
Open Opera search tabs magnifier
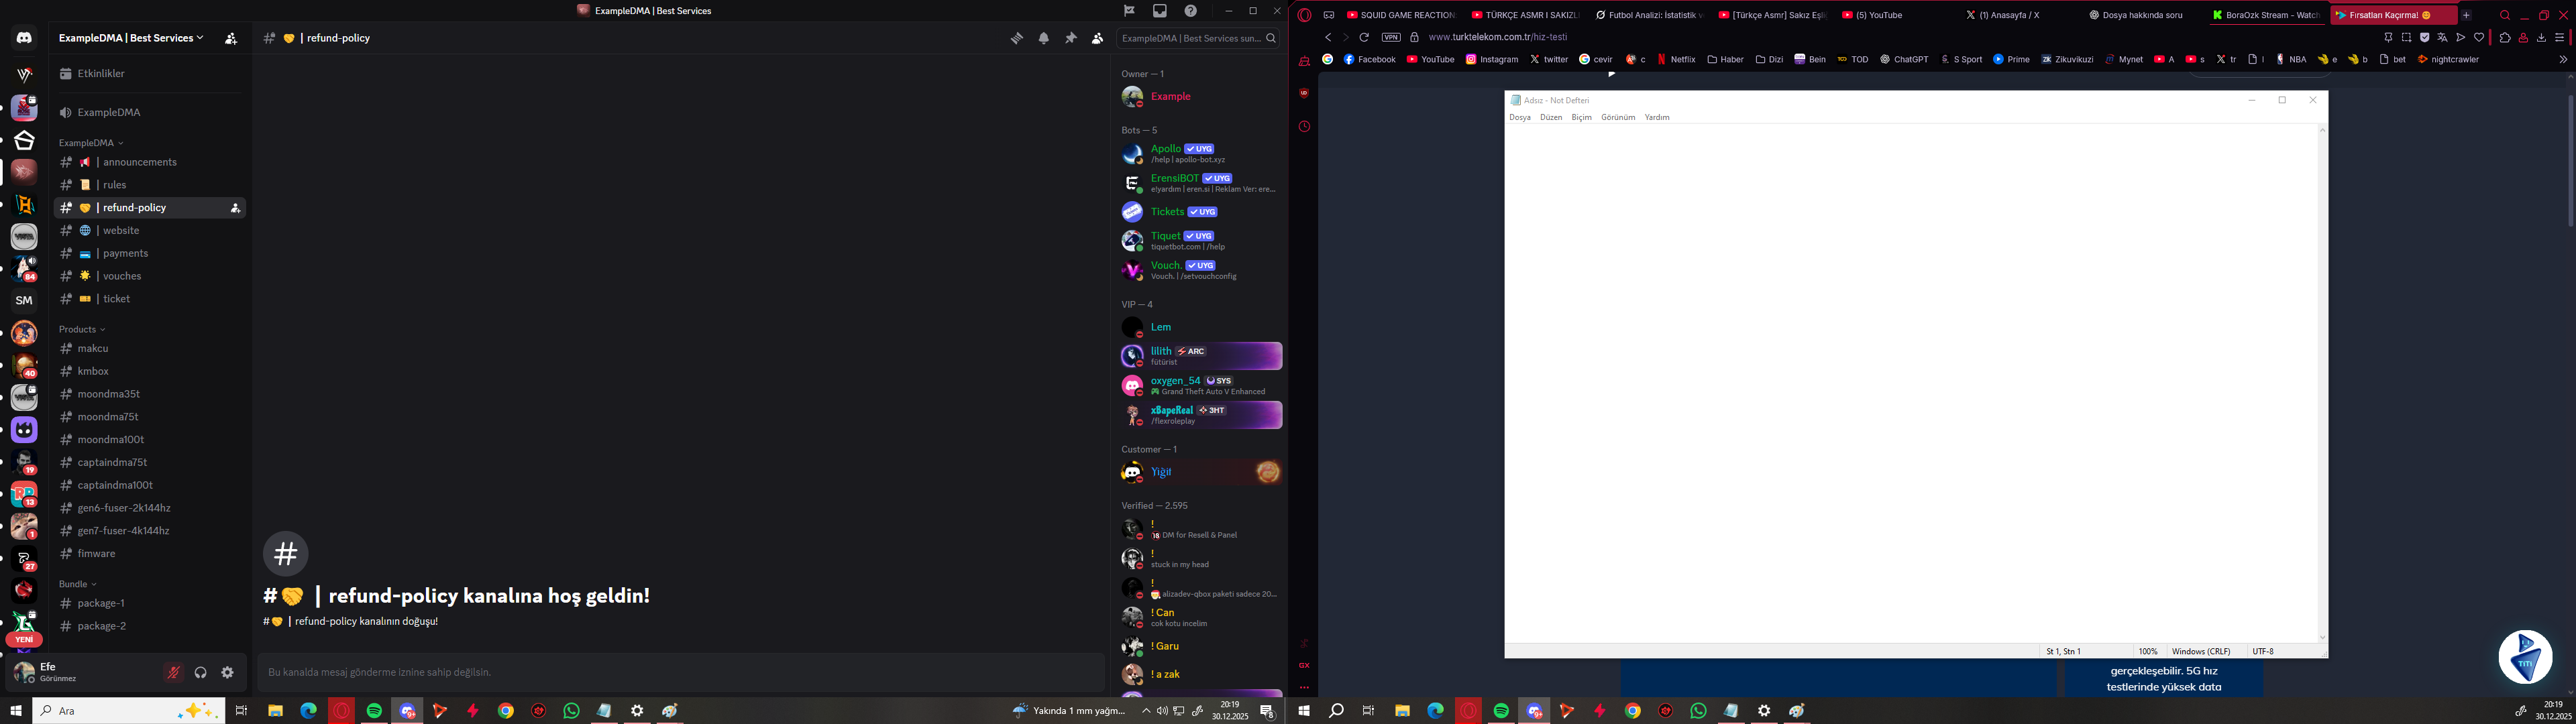pyautogui.click(x=2505, y=15)
